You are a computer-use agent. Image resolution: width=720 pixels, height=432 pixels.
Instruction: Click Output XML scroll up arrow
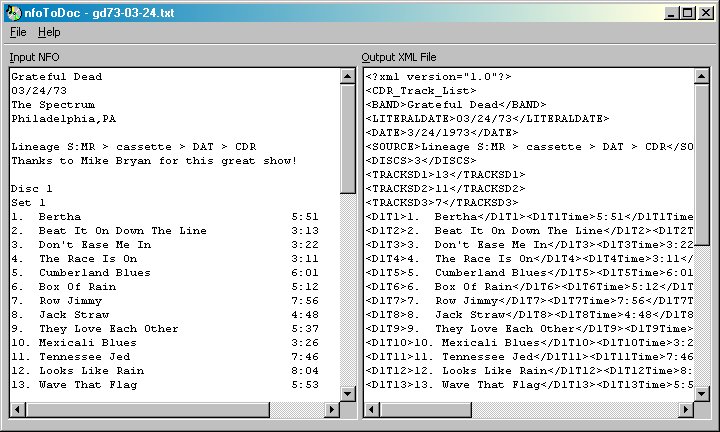pyautogui.click(x=701, y=76)
